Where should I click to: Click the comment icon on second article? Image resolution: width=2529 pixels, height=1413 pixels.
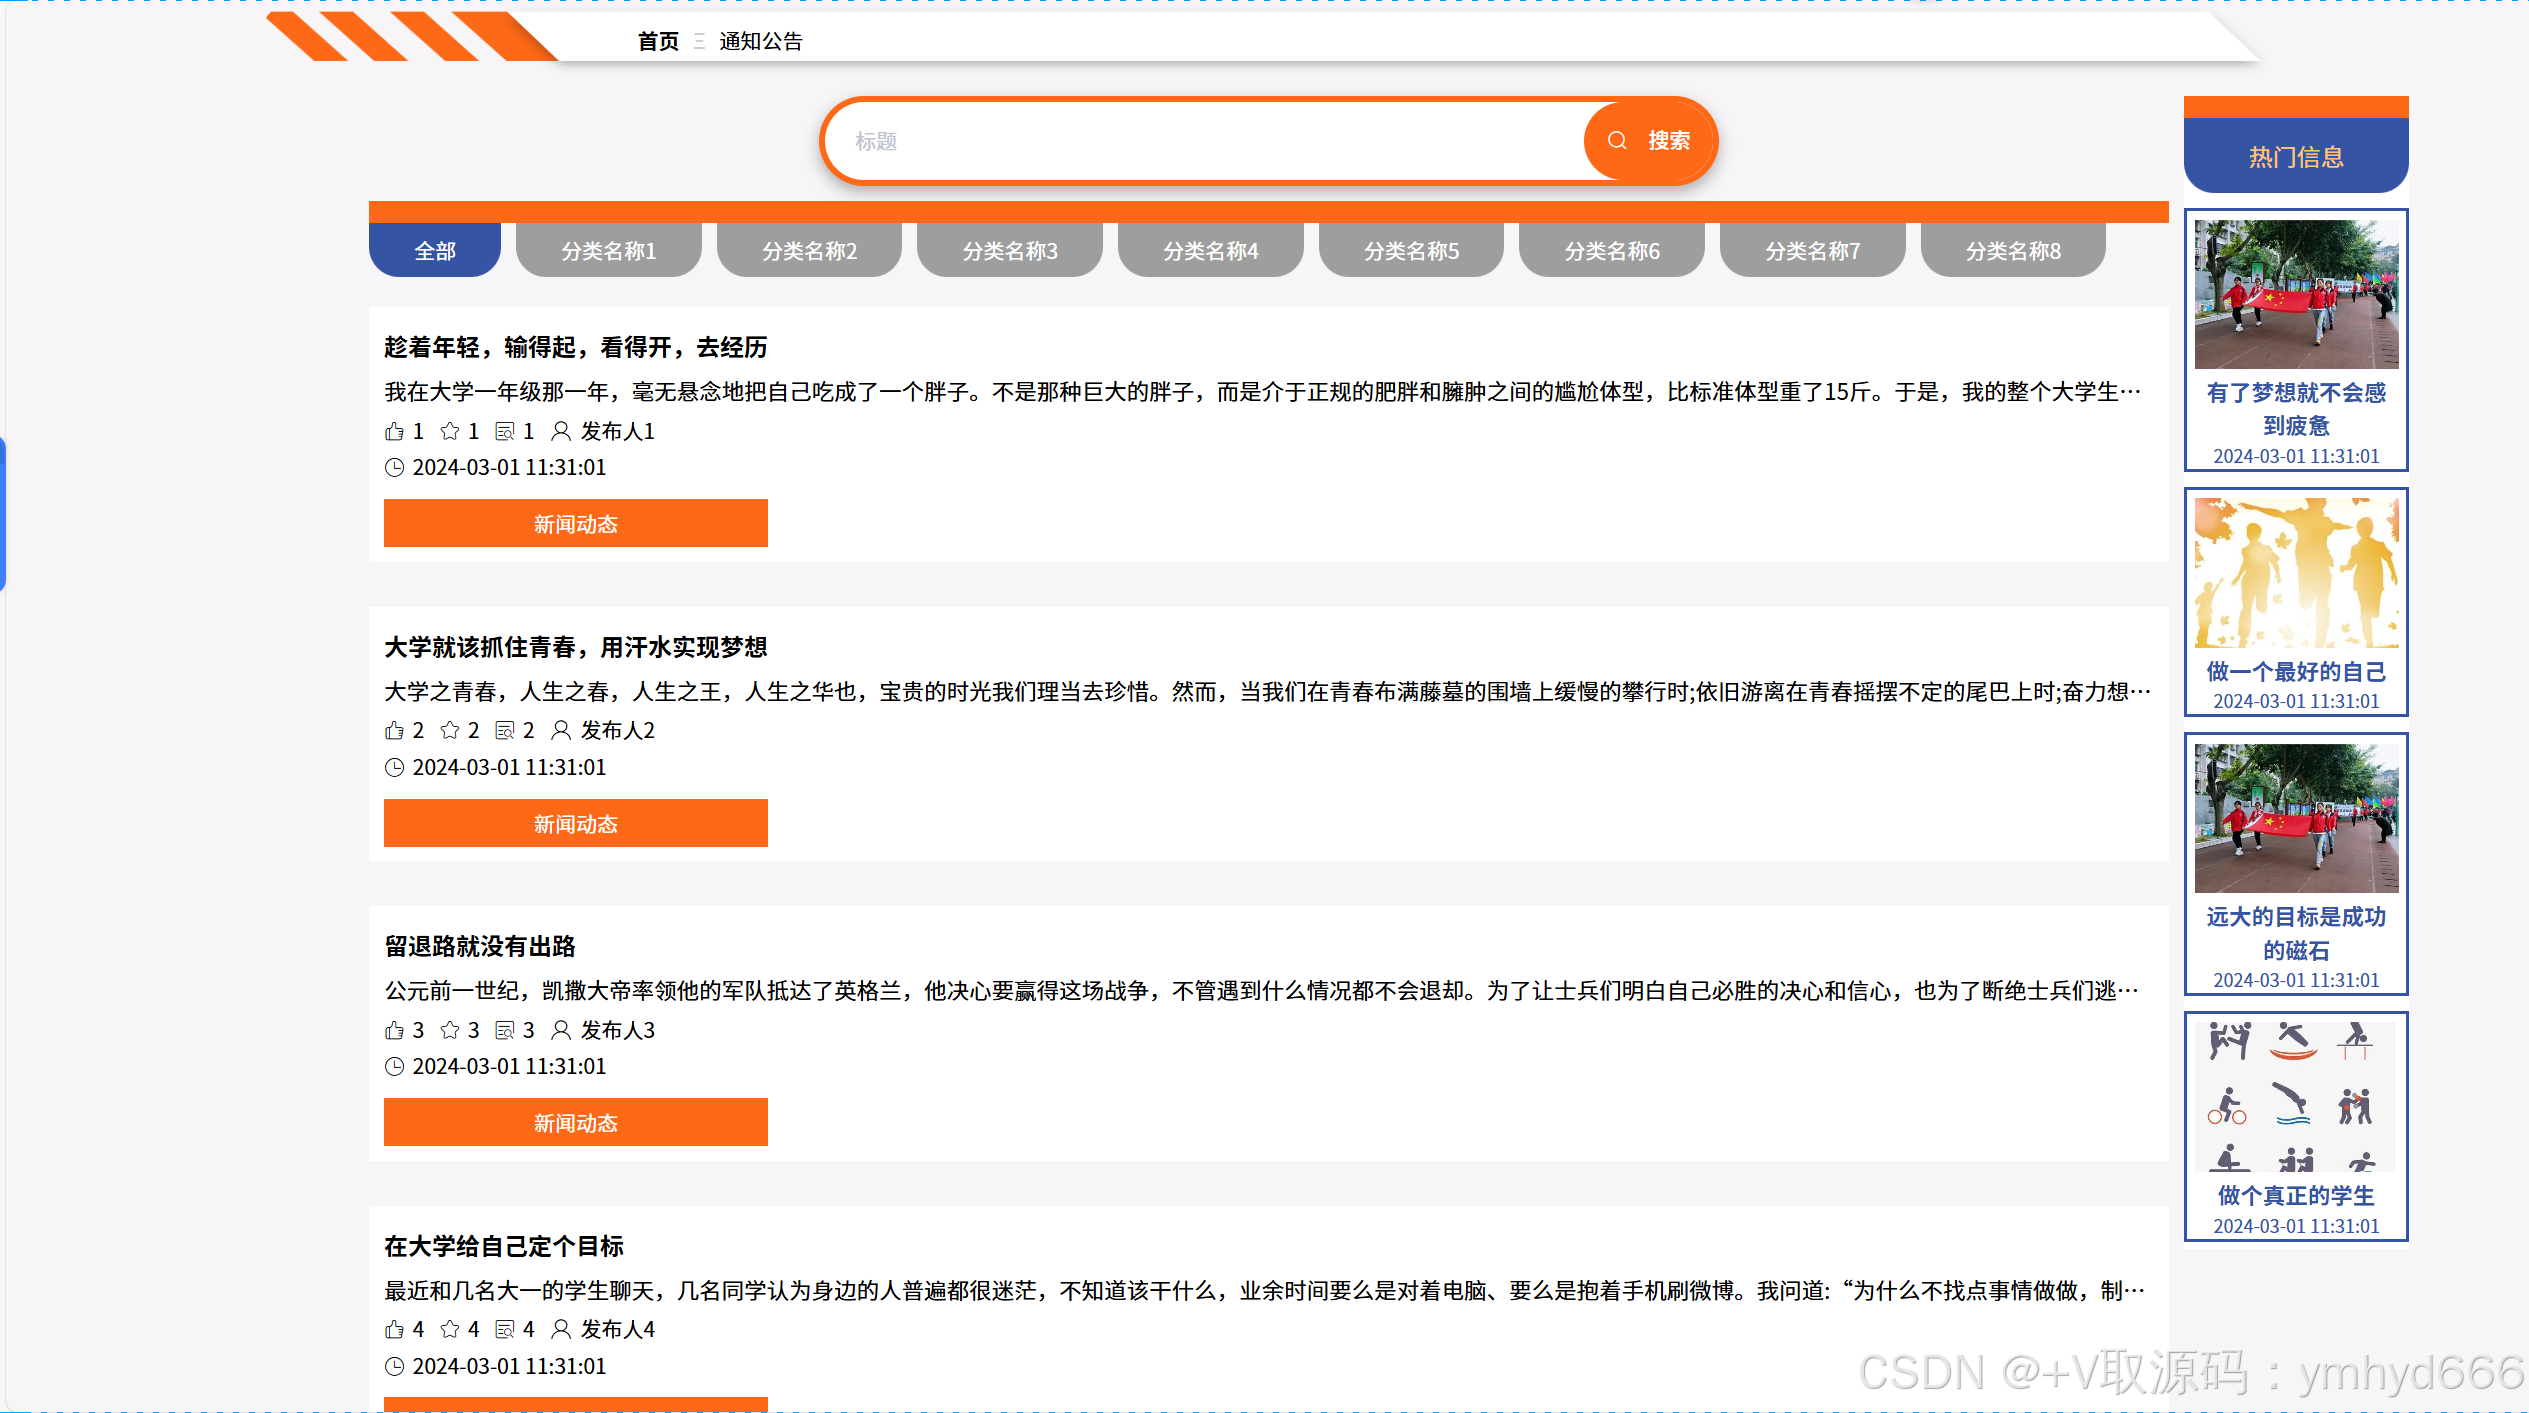505,731
